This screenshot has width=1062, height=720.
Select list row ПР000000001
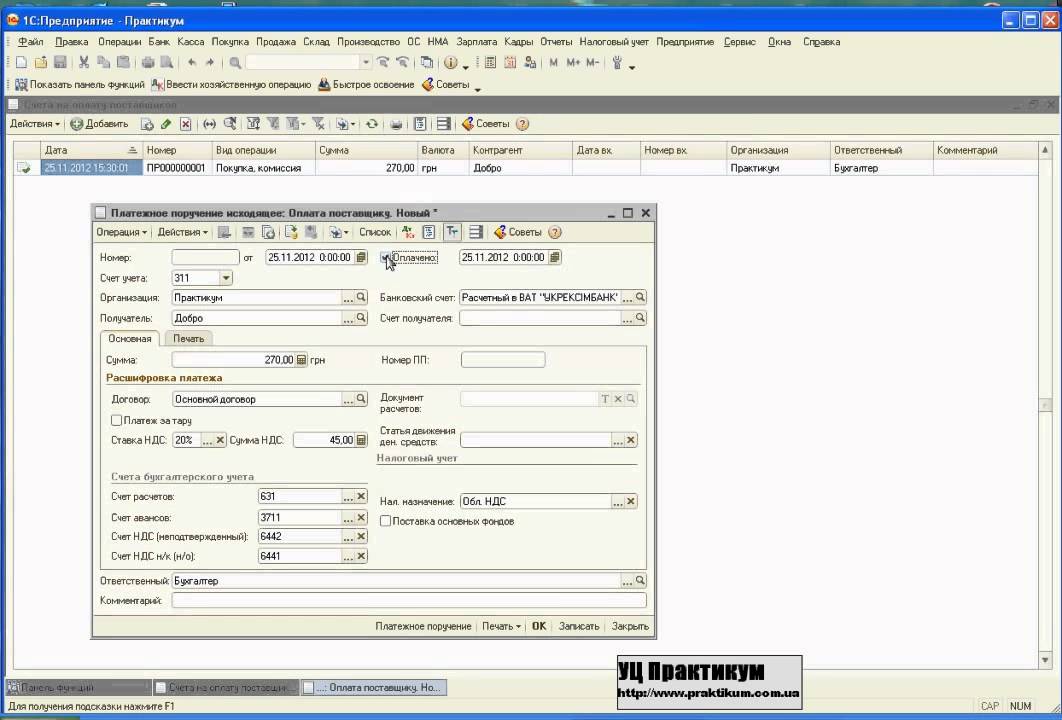coord(525,168)
